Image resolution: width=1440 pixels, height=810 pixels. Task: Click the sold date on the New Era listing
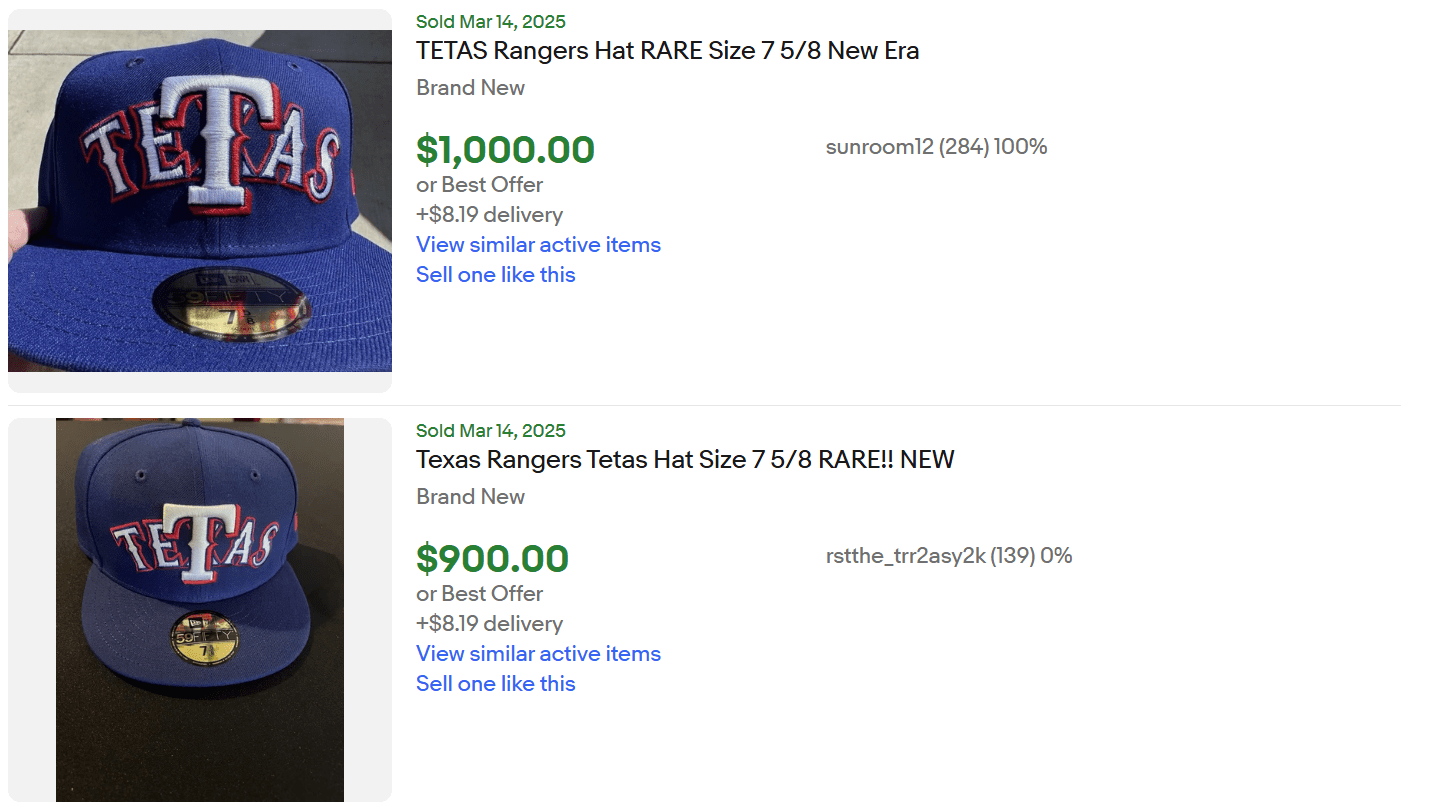click(x=490, y=22)
